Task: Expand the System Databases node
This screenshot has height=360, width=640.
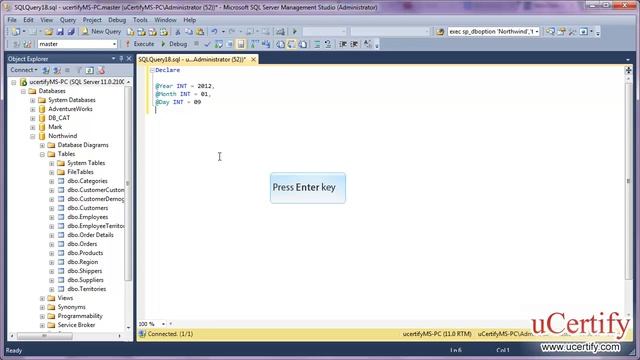Action: click(x=33, y=100)
